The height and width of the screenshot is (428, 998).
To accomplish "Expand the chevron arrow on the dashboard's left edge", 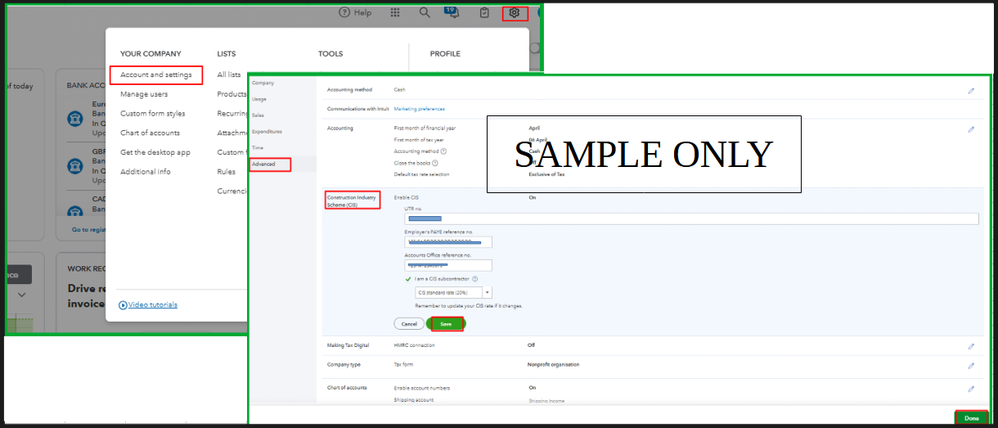I will (22, 295).
